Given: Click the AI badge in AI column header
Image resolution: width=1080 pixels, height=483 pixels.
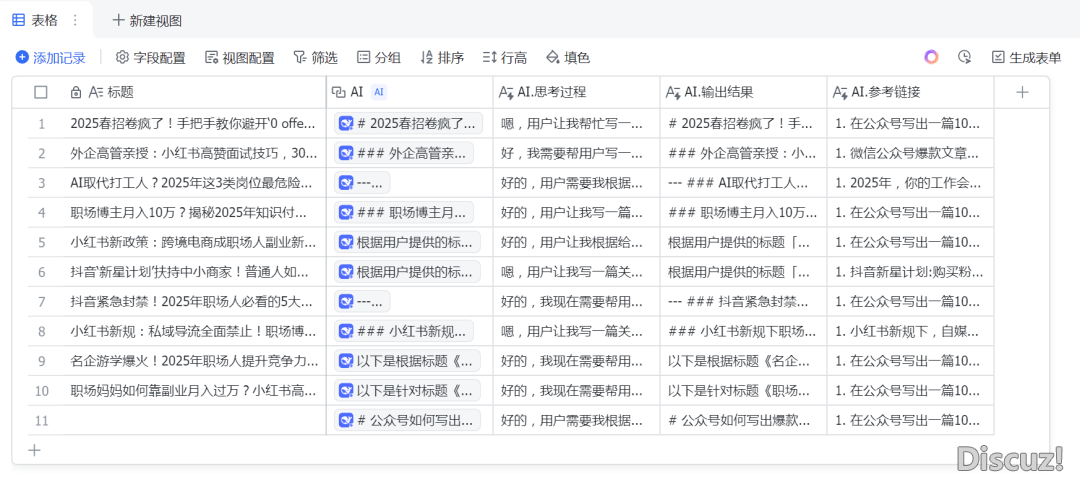Looking at the screenshot, I should click(x=379, y=92).
